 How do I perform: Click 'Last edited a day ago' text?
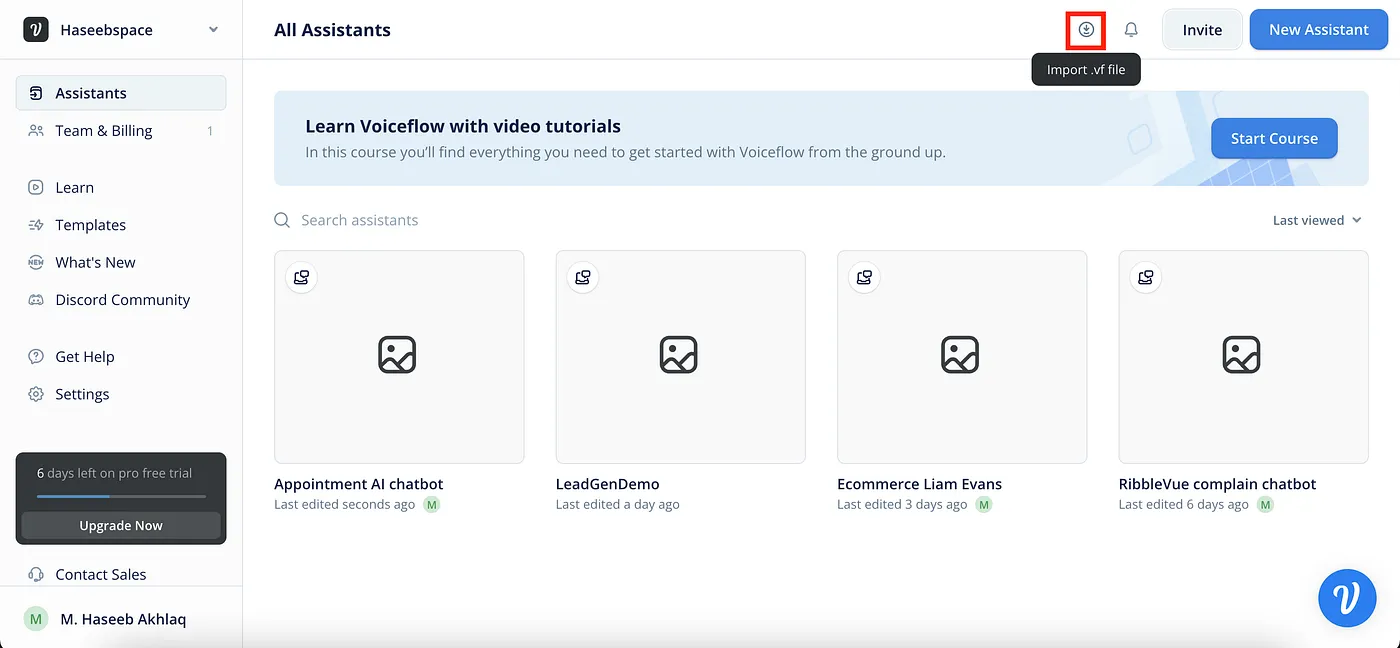point(618,505)
